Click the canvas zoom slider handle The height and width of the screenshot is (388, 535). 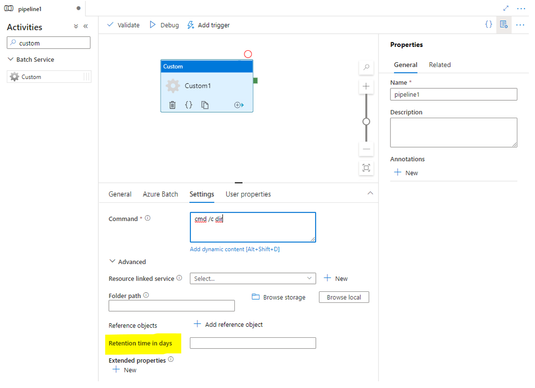pyautogui.click(x=366, y=121)
